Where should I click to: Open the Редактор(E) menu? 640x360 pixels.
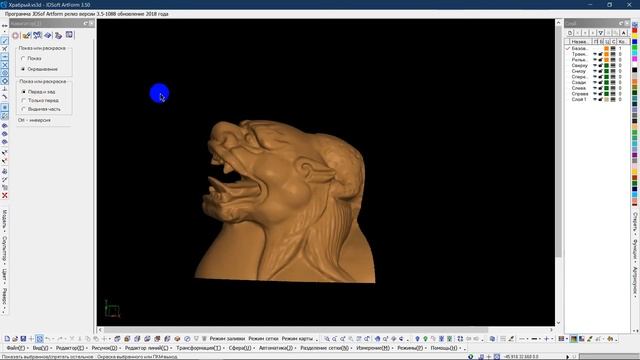[70, 348]
